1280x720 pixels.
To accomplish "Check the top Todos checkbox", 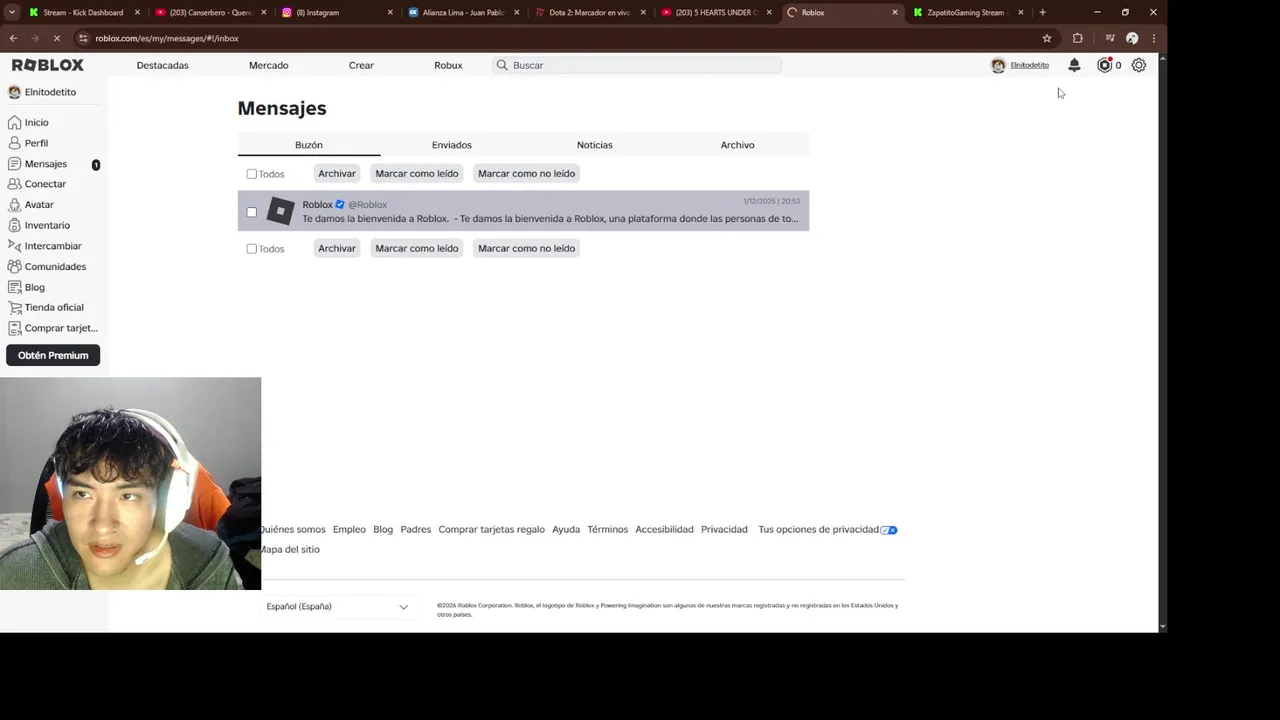I will coord(251,174).
